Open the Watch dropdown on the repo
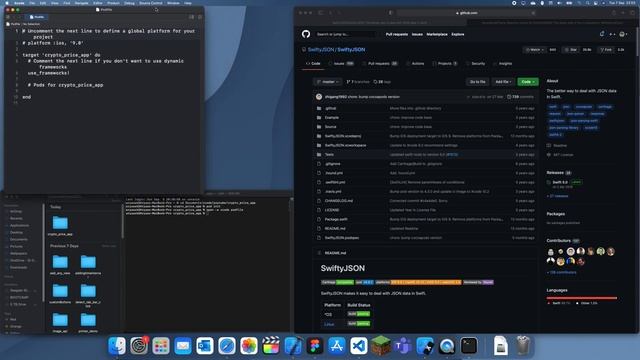Screen dimensions: 640x360 click(535, 49)
